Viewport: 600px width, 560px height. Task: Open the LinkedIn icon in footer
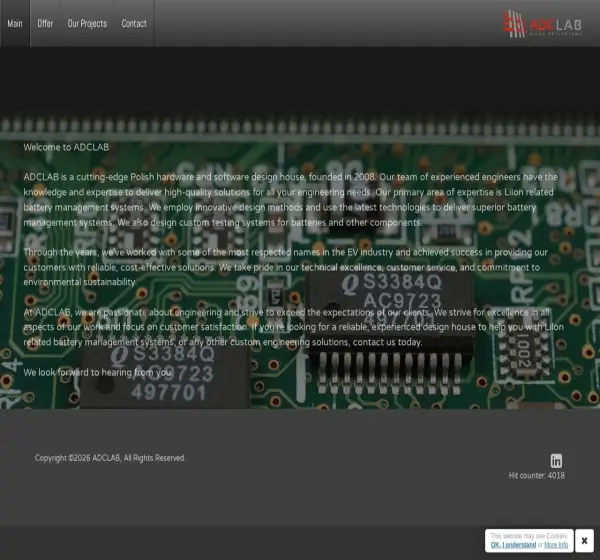coord(556,461)
